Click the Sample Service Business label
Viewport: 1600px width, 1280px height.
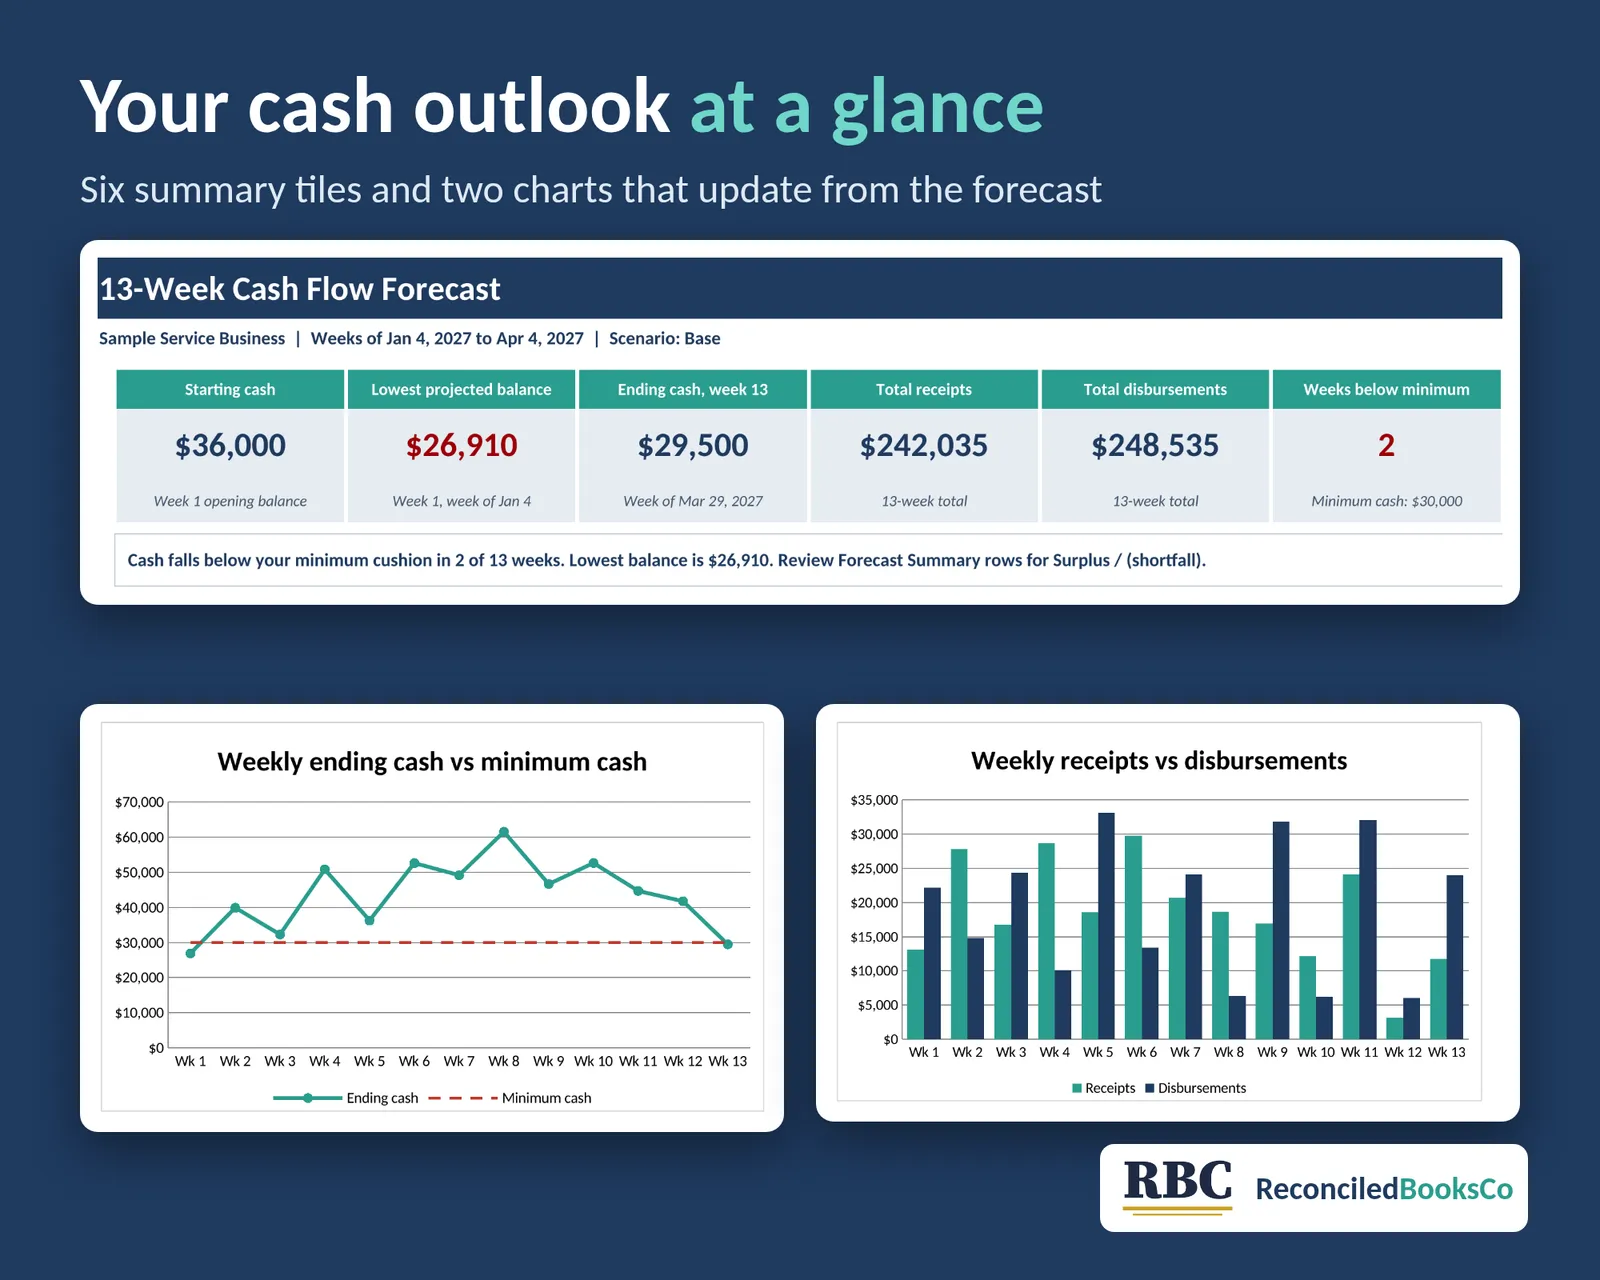click(x=192, y=338)
